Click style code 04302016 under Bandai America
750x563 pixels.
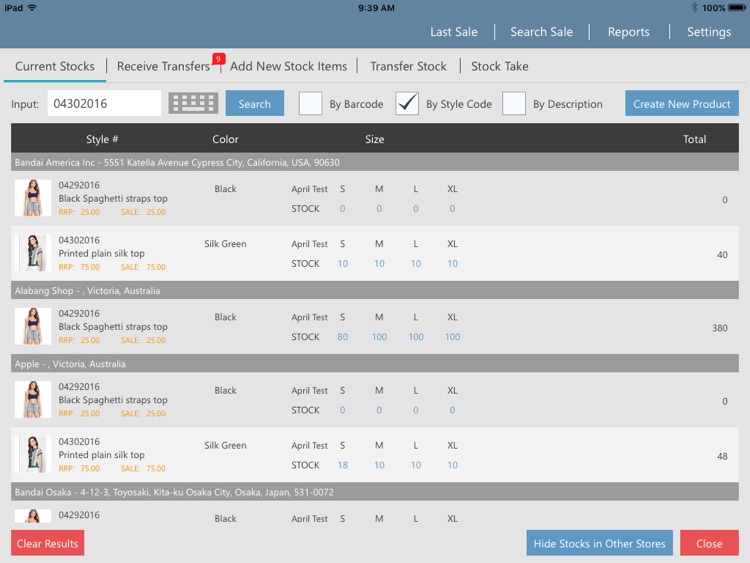pos(79,240)
